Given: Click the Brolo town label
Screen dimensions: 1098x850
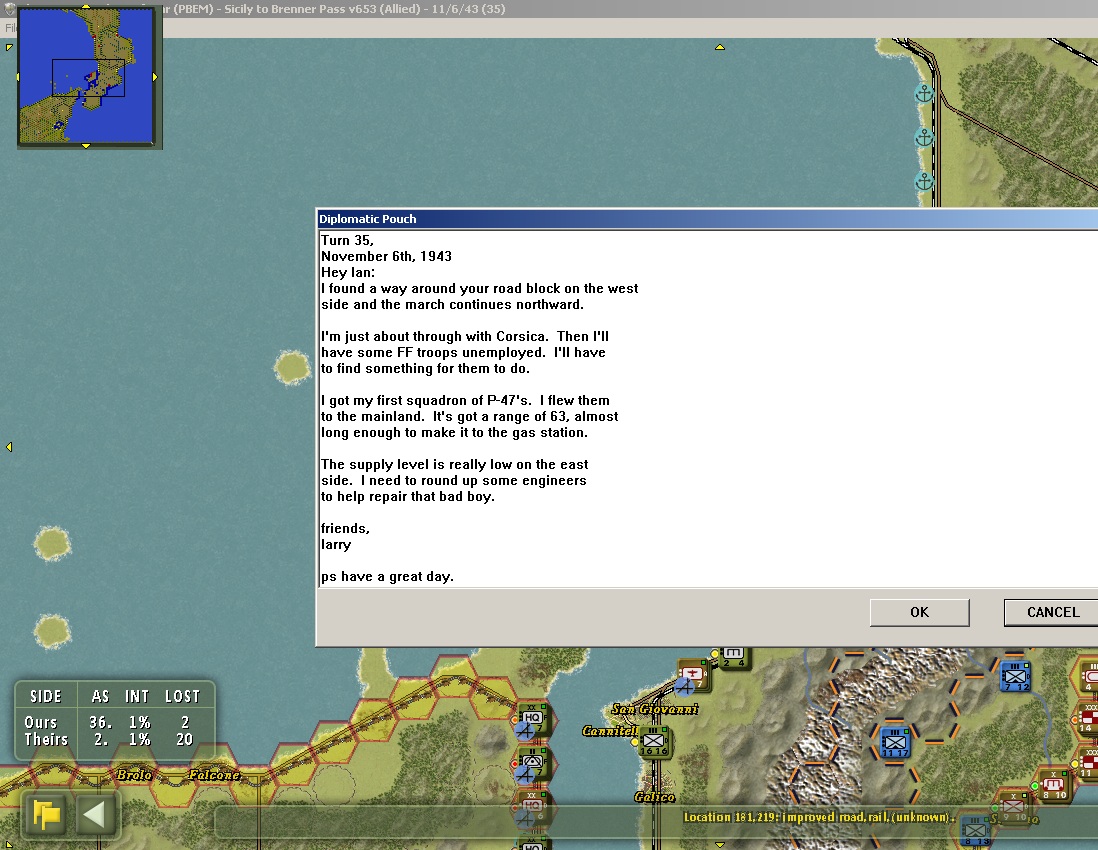Looking at the screenshot, I should click(x=134, y=774).
